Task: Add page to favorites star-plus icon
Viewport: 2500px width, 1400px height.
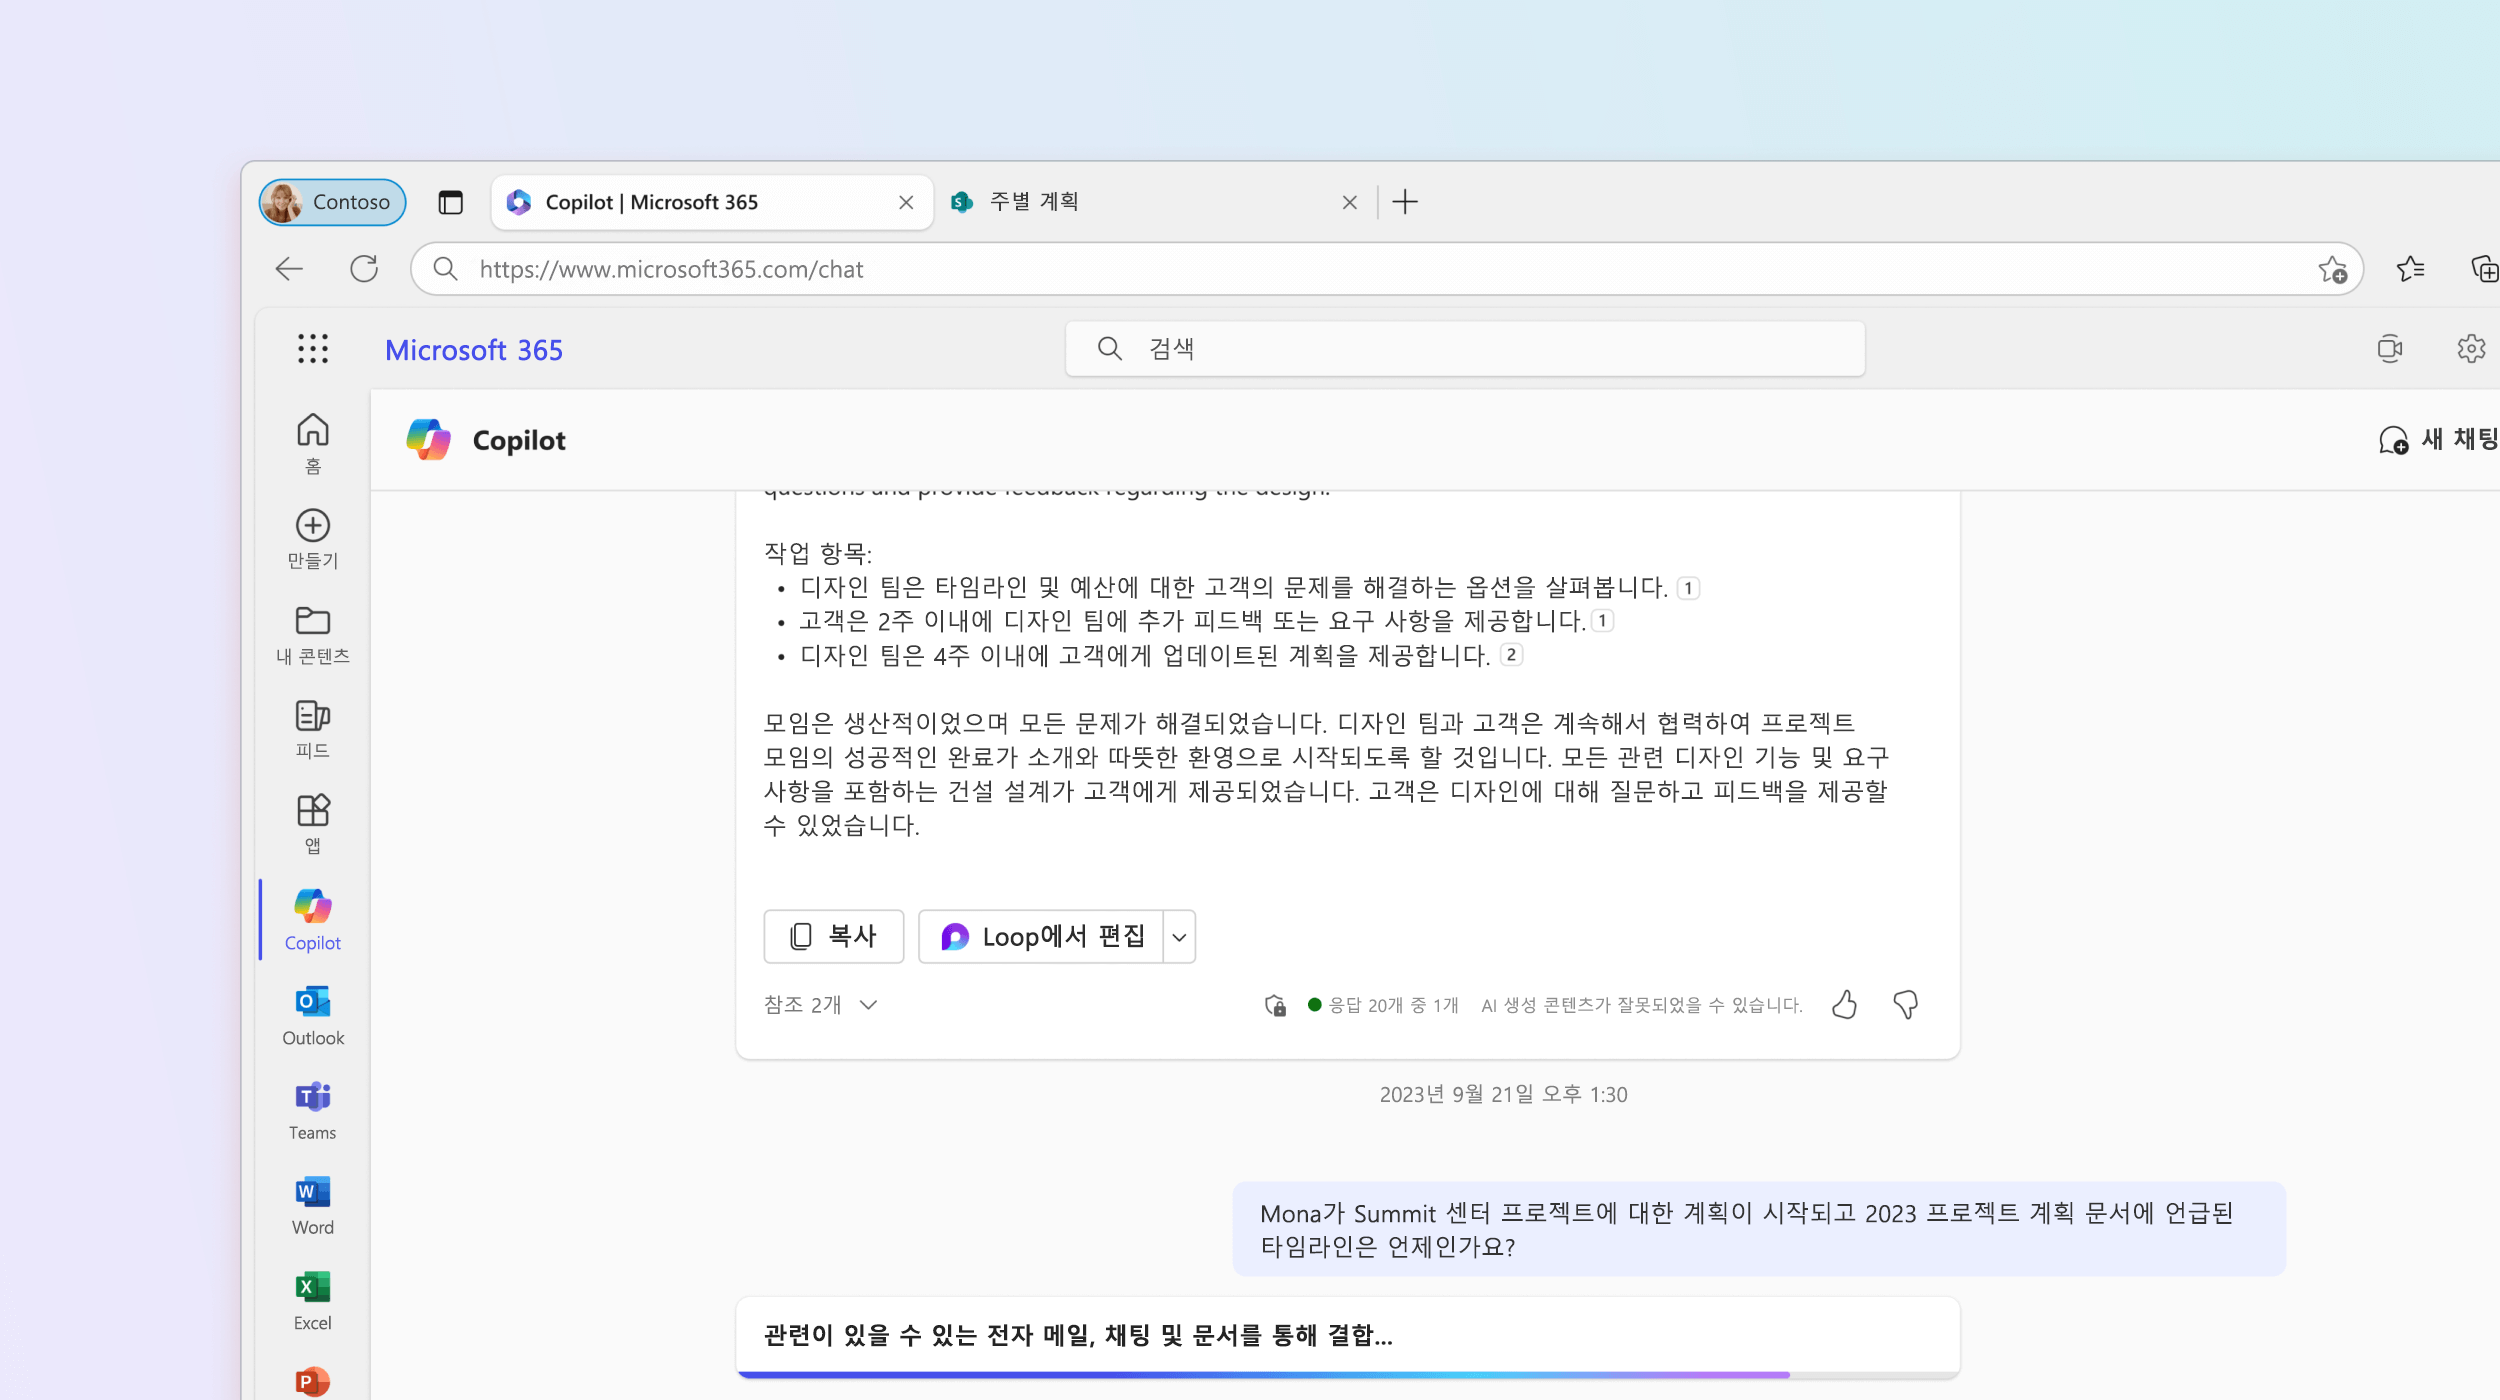Action: point(2333,269)
